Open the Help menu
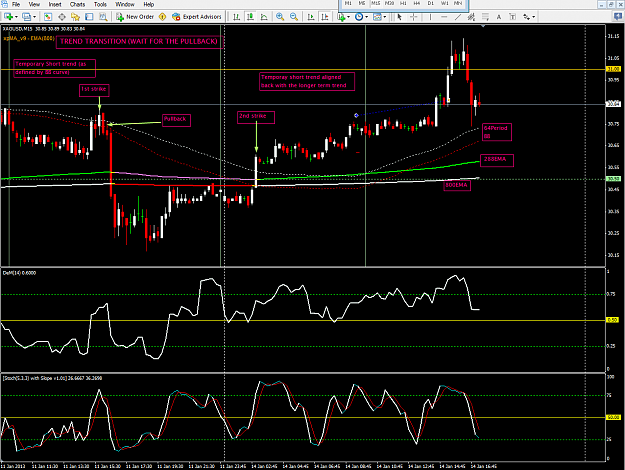The height and width of the screenshot is (470, 625). [149, 4]
